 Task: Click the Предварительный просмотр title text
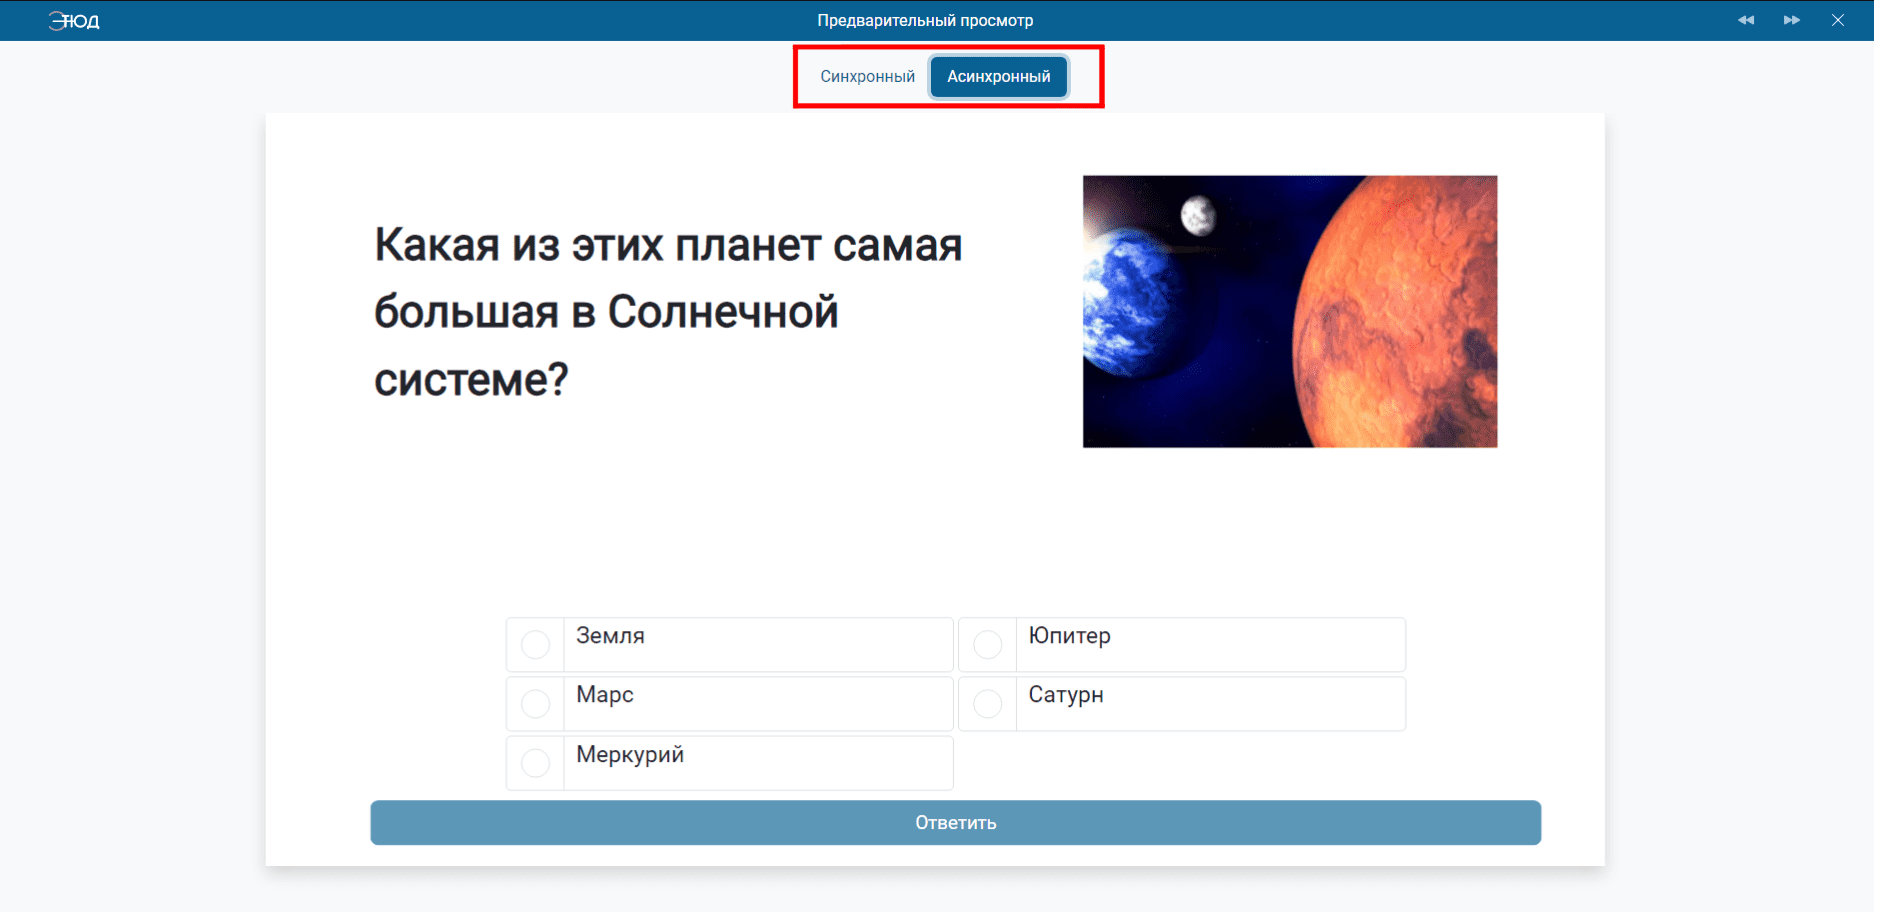(925, 20)
